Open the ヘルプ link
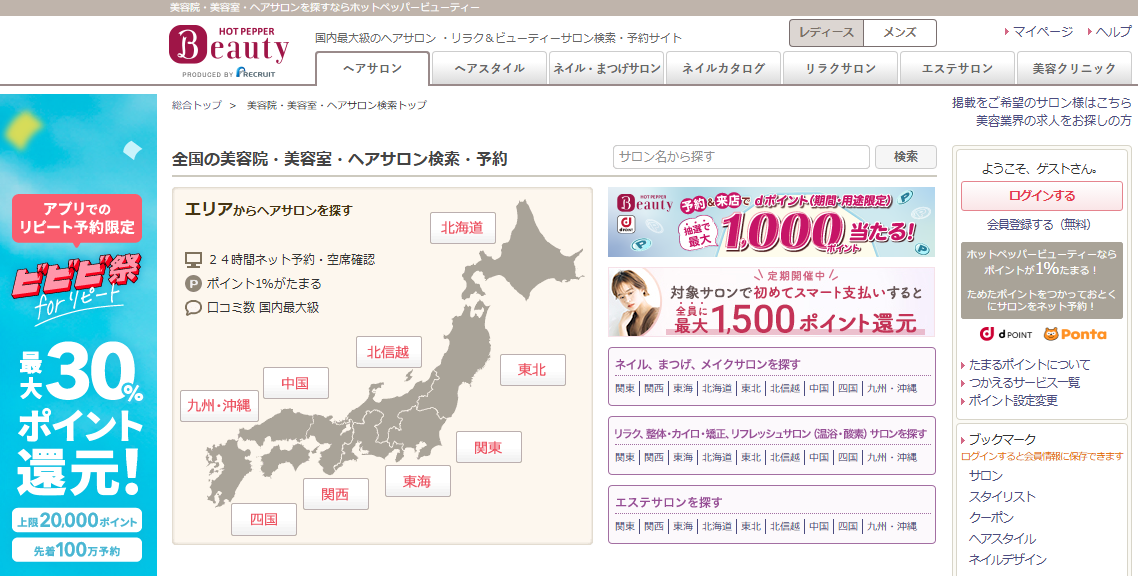The height and width of the screenshot is (576, 1138). (1113, 32)
